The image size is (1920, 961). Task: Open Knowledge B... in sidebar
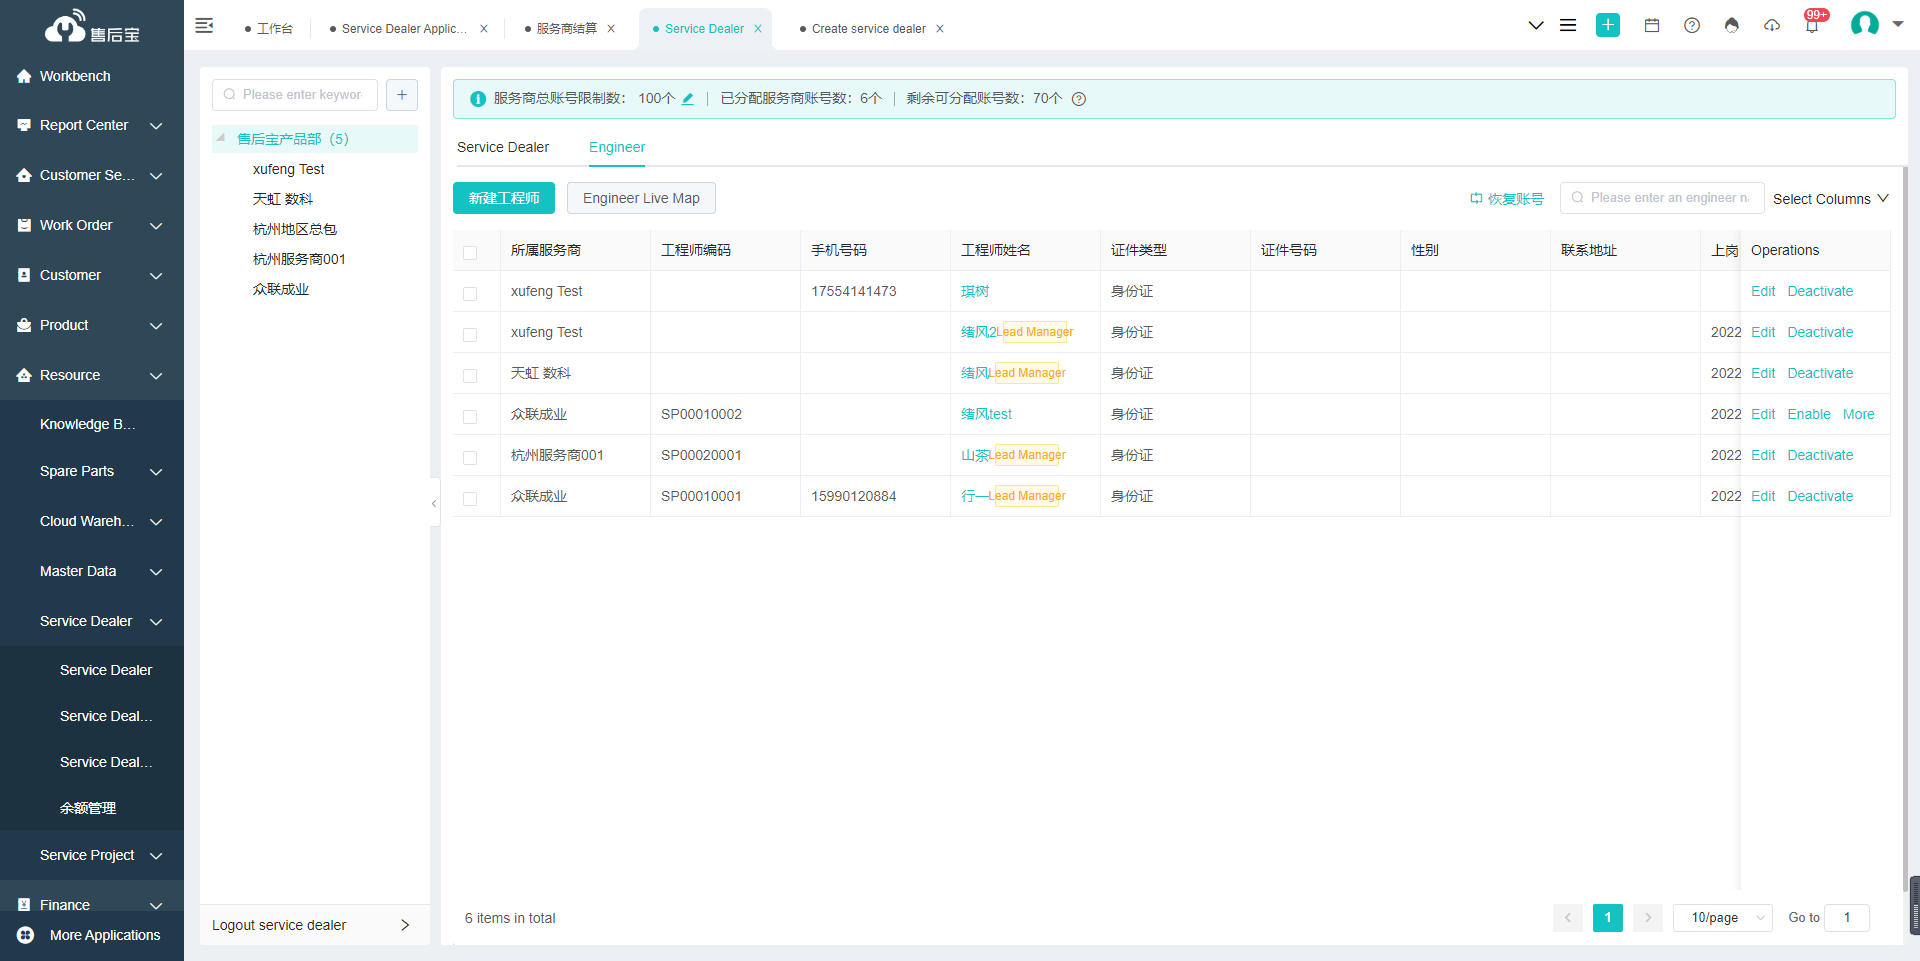click(x=88, y=424)
